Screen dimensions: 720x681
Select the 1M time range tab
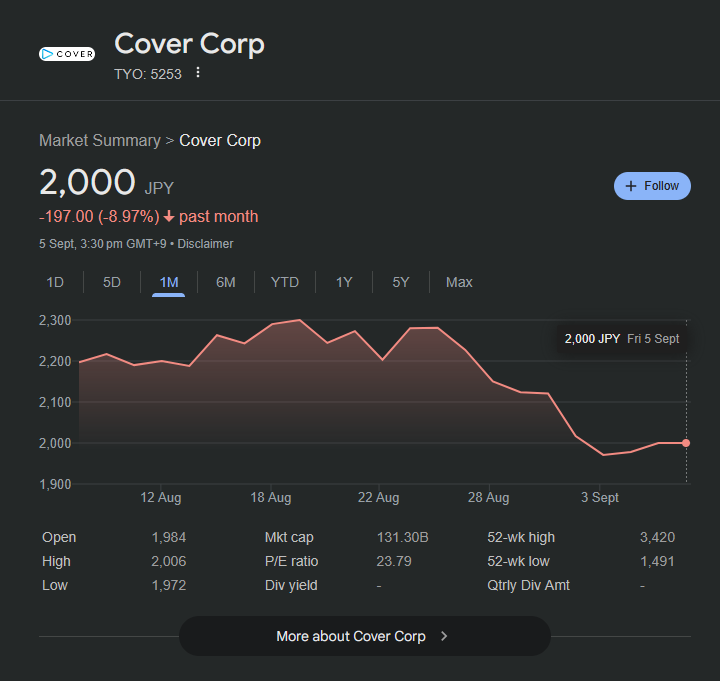click(169, 282)
